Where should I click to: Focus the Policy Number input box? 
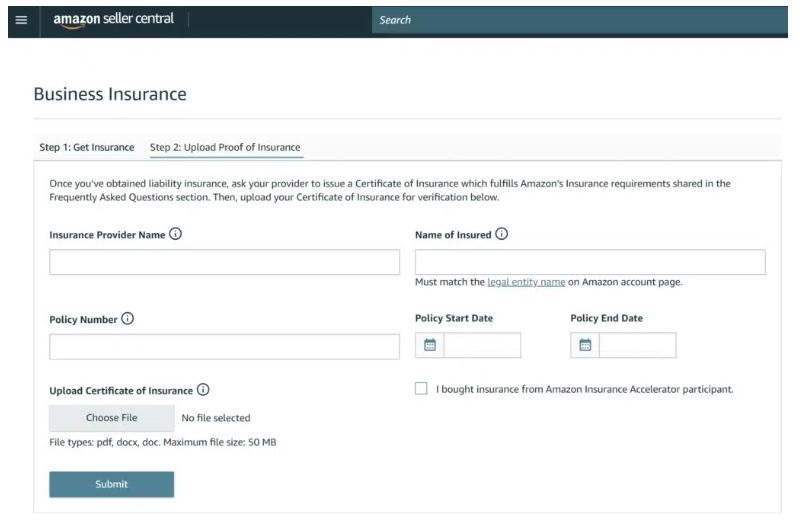pyautogui.click(x=224, y=346)
